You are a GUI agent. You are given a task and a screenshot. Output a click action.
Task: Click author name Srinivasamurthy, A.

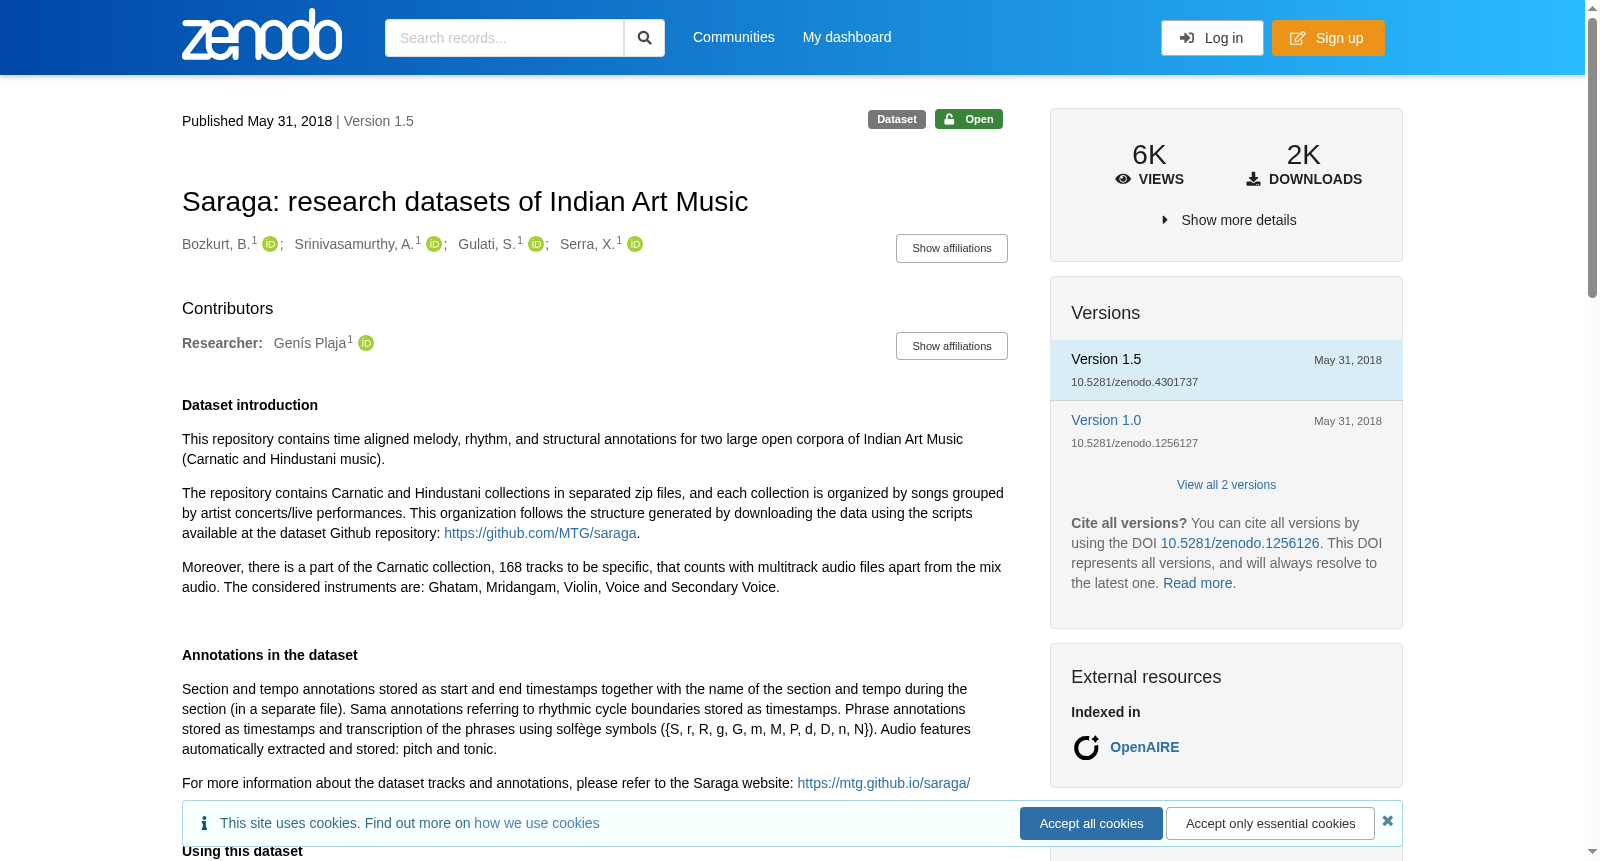(x=354, y=244)
